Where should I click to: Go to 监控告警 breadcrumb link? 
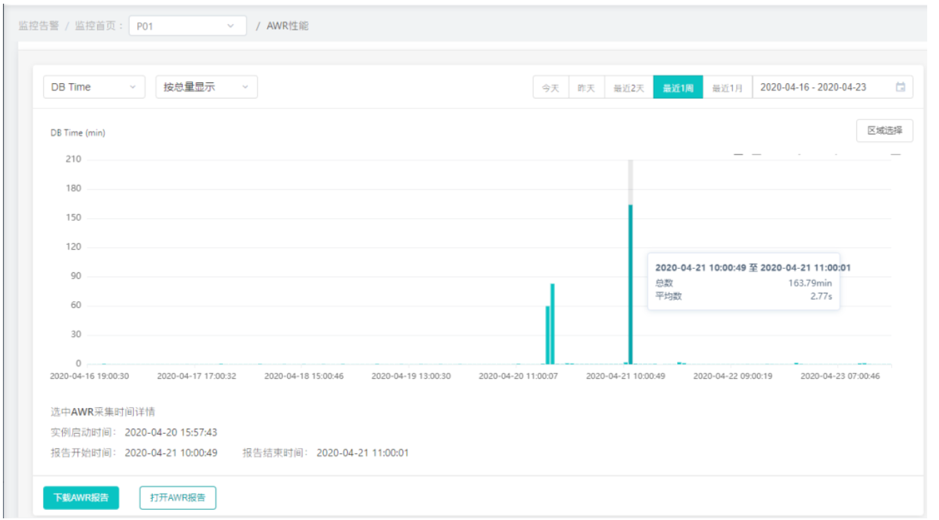click(x=38, y=26)
